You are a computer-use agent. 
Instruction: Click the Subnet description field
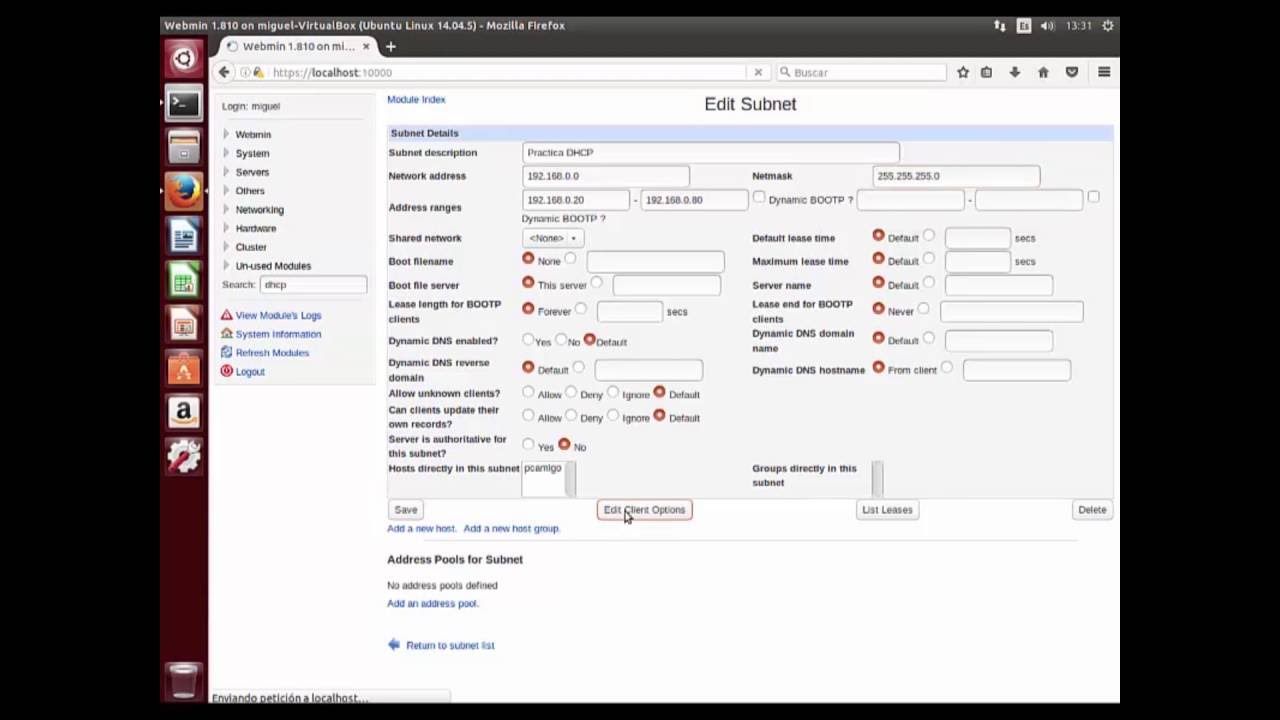pyautogui.click(x=711, y=153)
